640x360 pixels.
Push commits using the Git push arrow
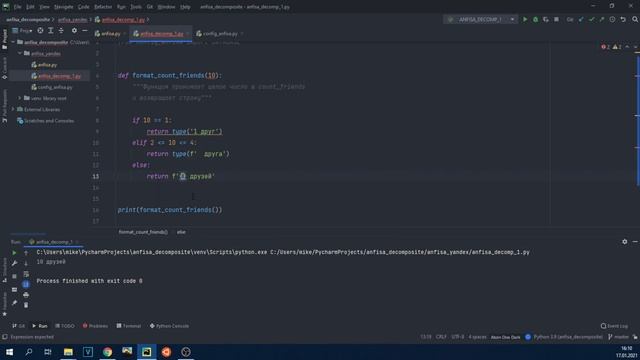click(602, 19)
